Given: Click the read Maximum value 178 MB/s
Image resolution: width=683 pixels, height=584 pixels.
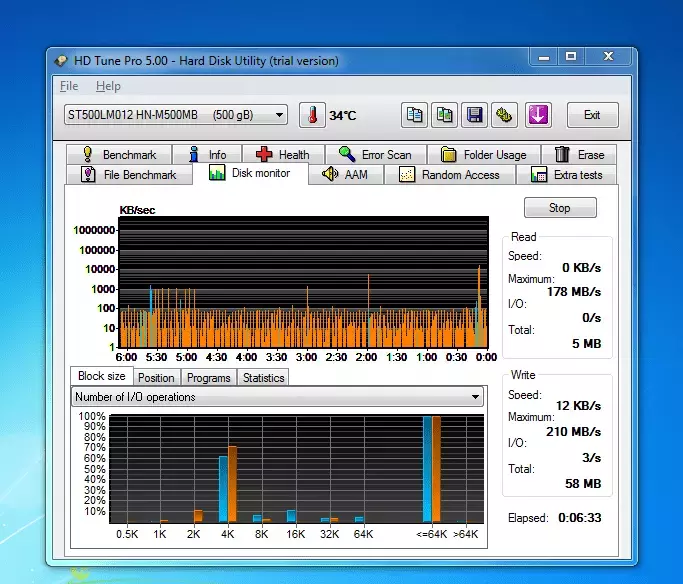Looking at the screenshot, I should [x=574, y=291].
